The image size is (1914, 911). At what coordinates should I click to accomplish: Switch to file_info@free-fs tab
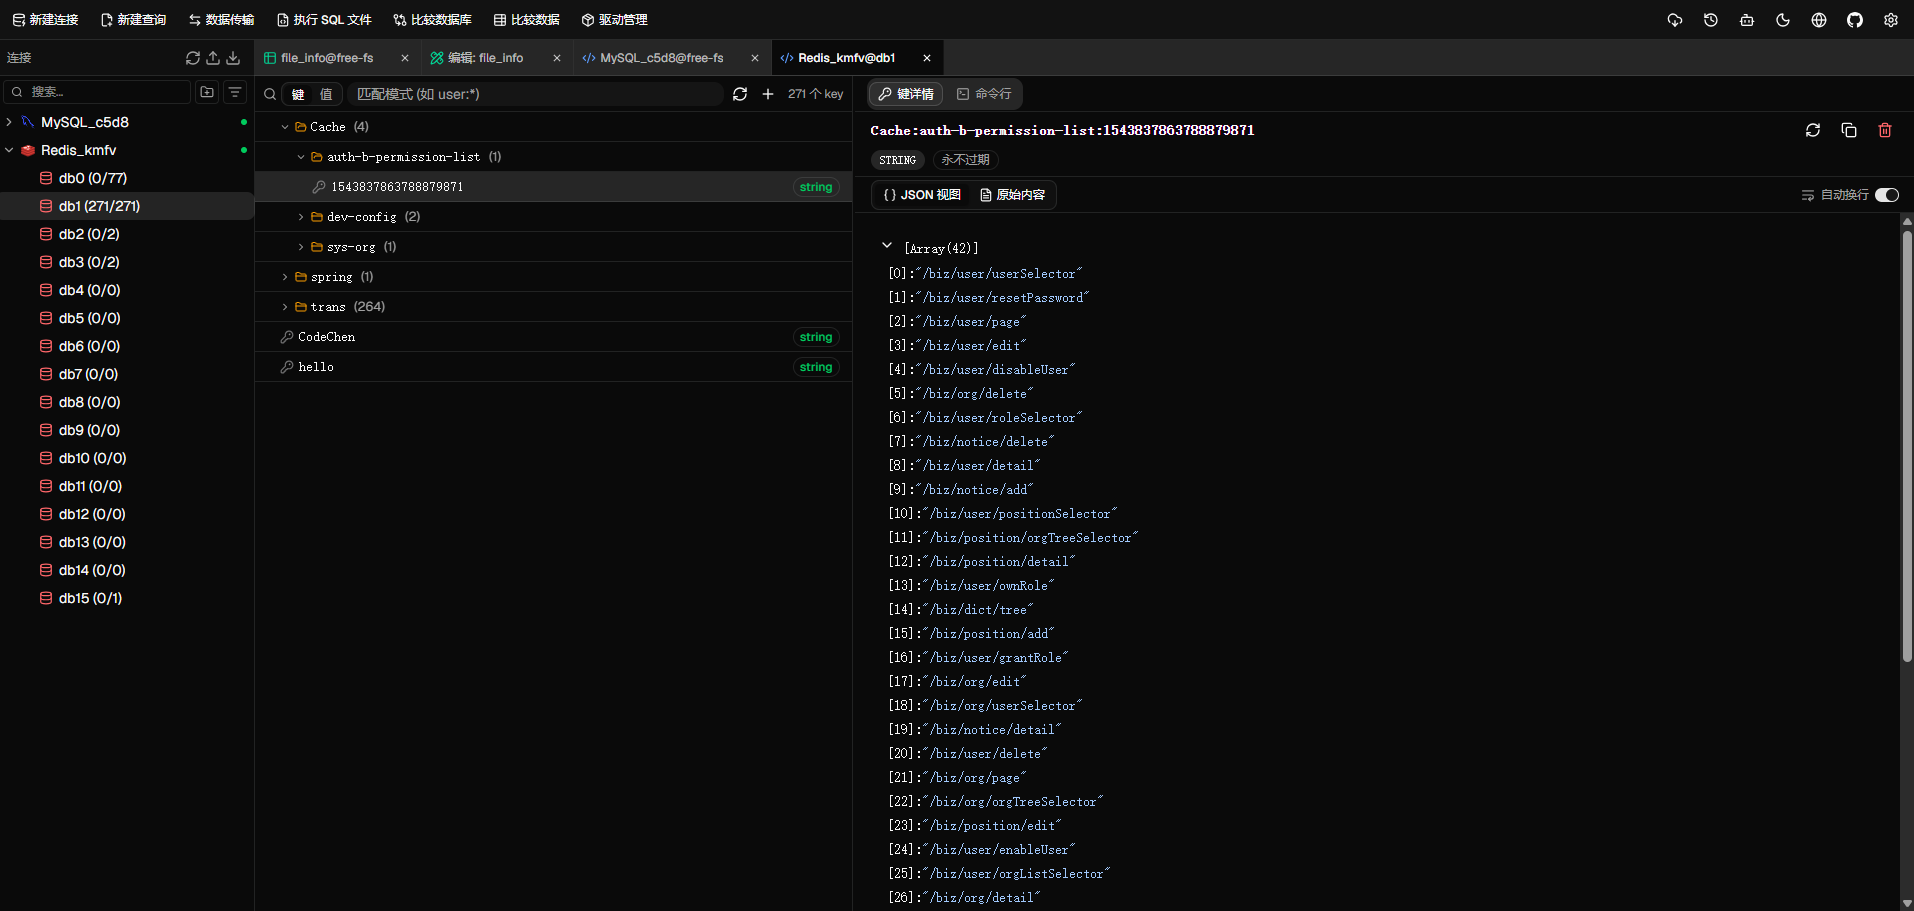point(327,58)
